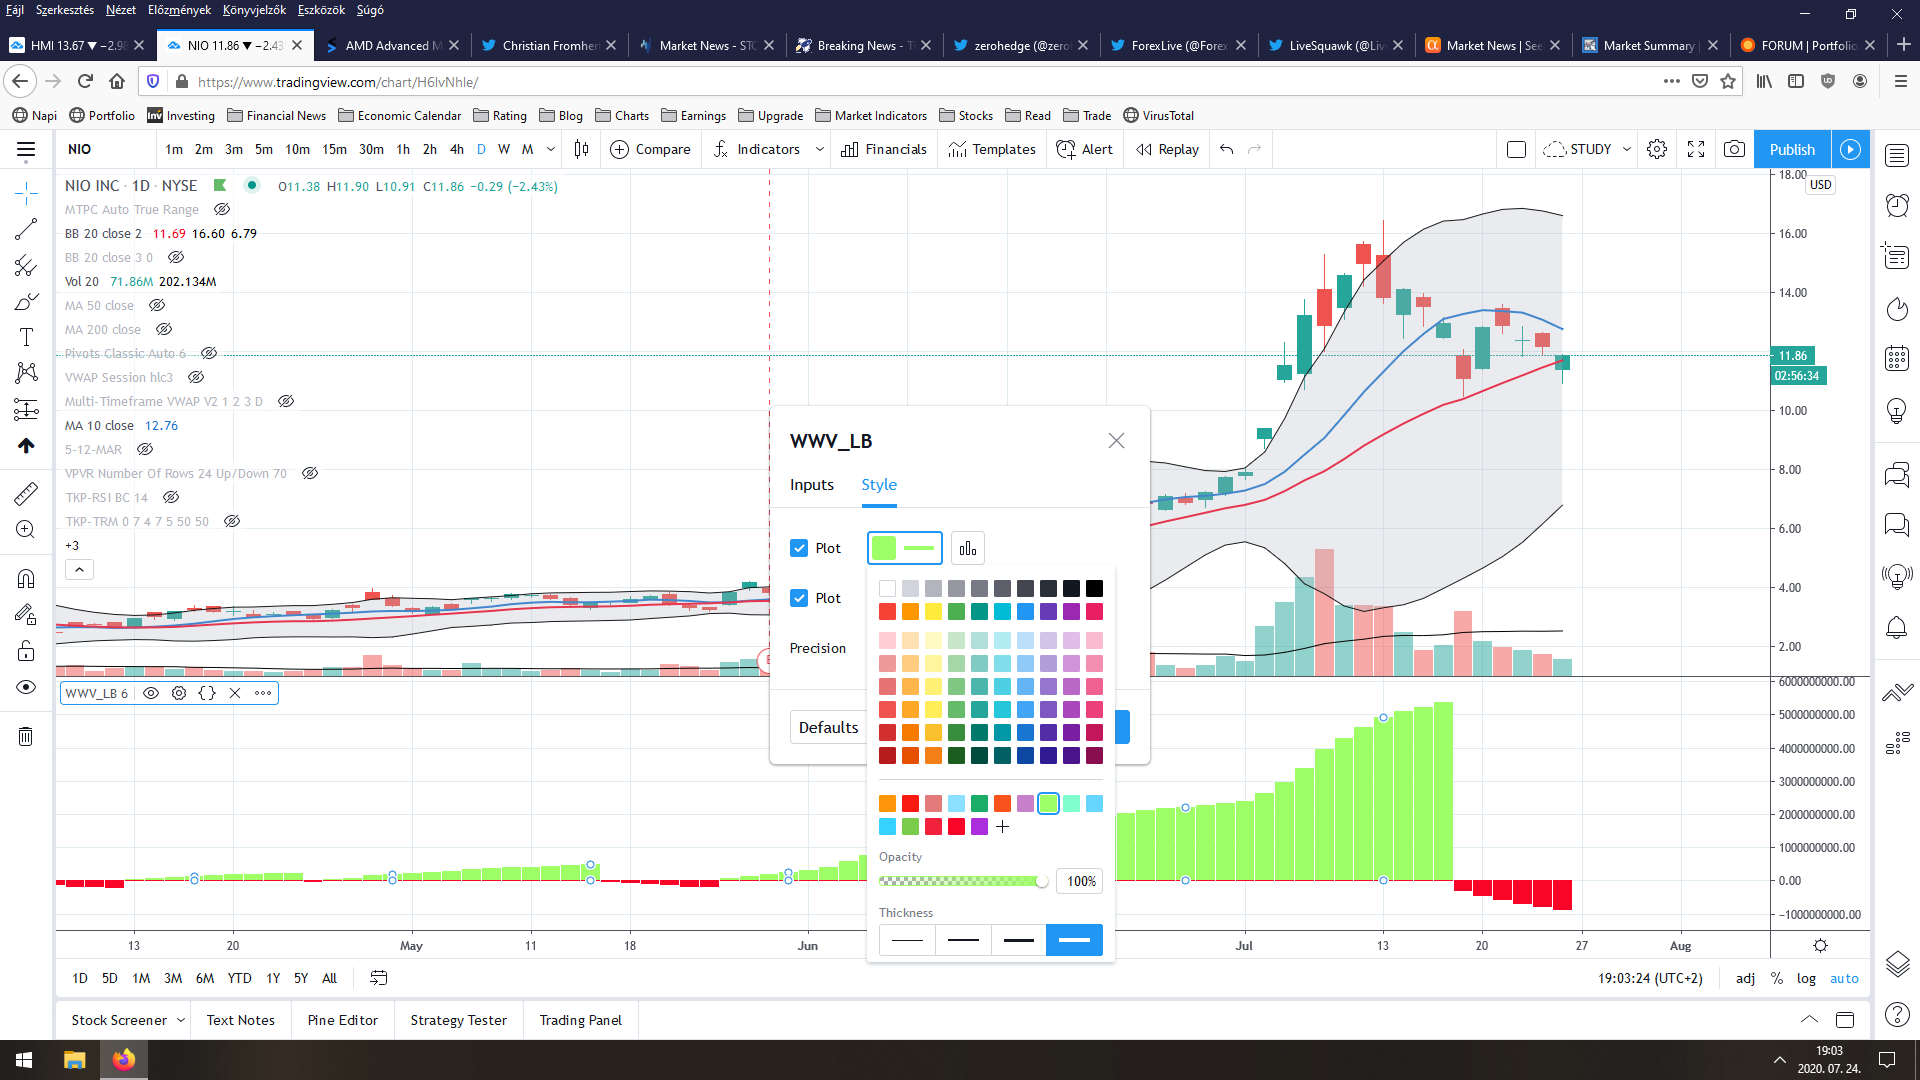1920x1080 pixels.
Task: Pick the black color swatch in palette
Action: point(1094,588)
